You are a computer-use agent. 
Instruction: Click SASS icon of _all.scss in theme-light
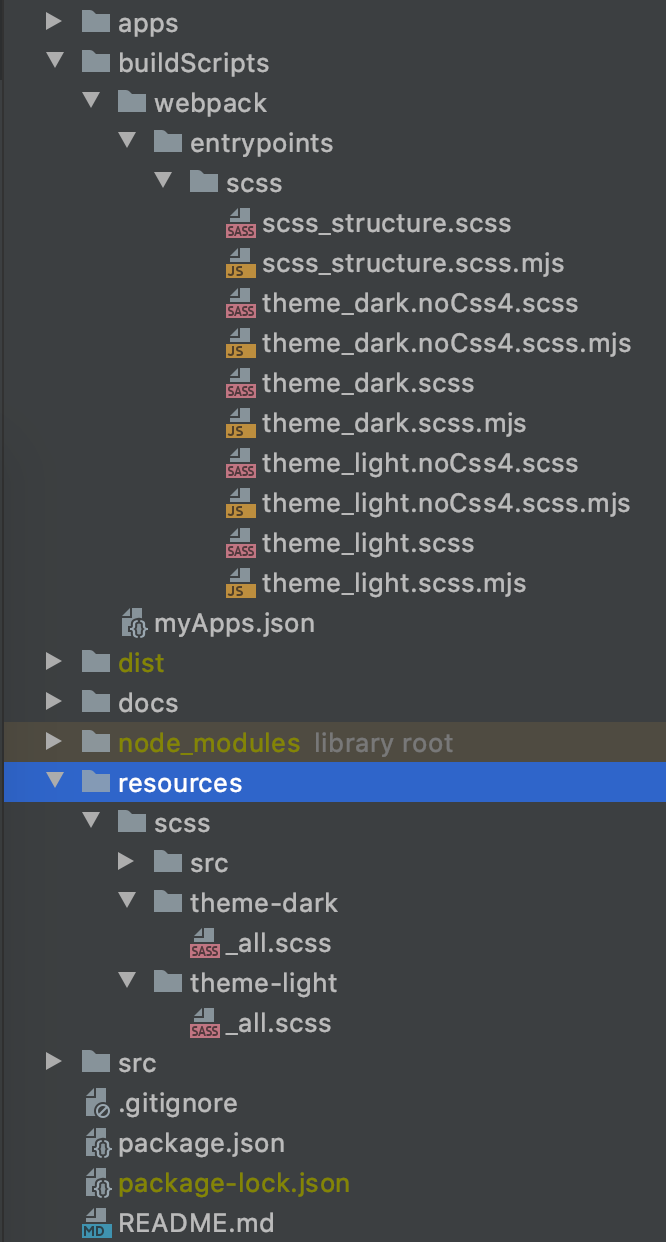[x=204, y=1023]
